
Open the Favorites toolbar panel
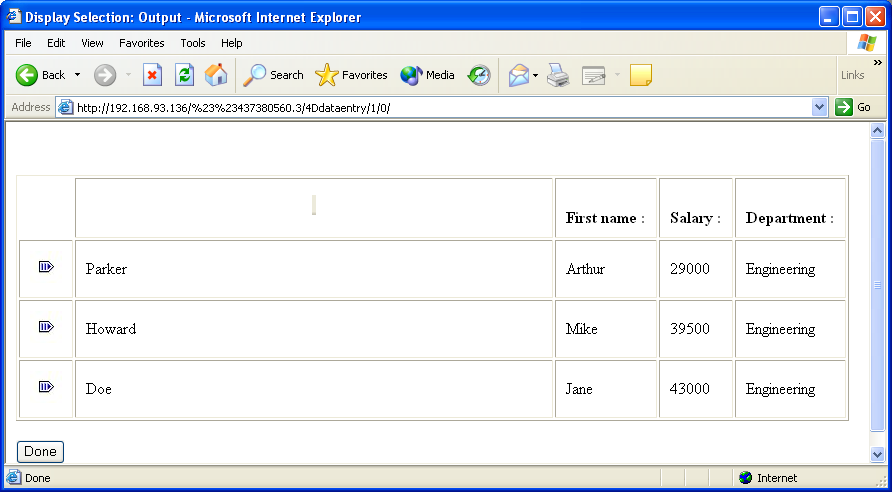coord(351,75)
